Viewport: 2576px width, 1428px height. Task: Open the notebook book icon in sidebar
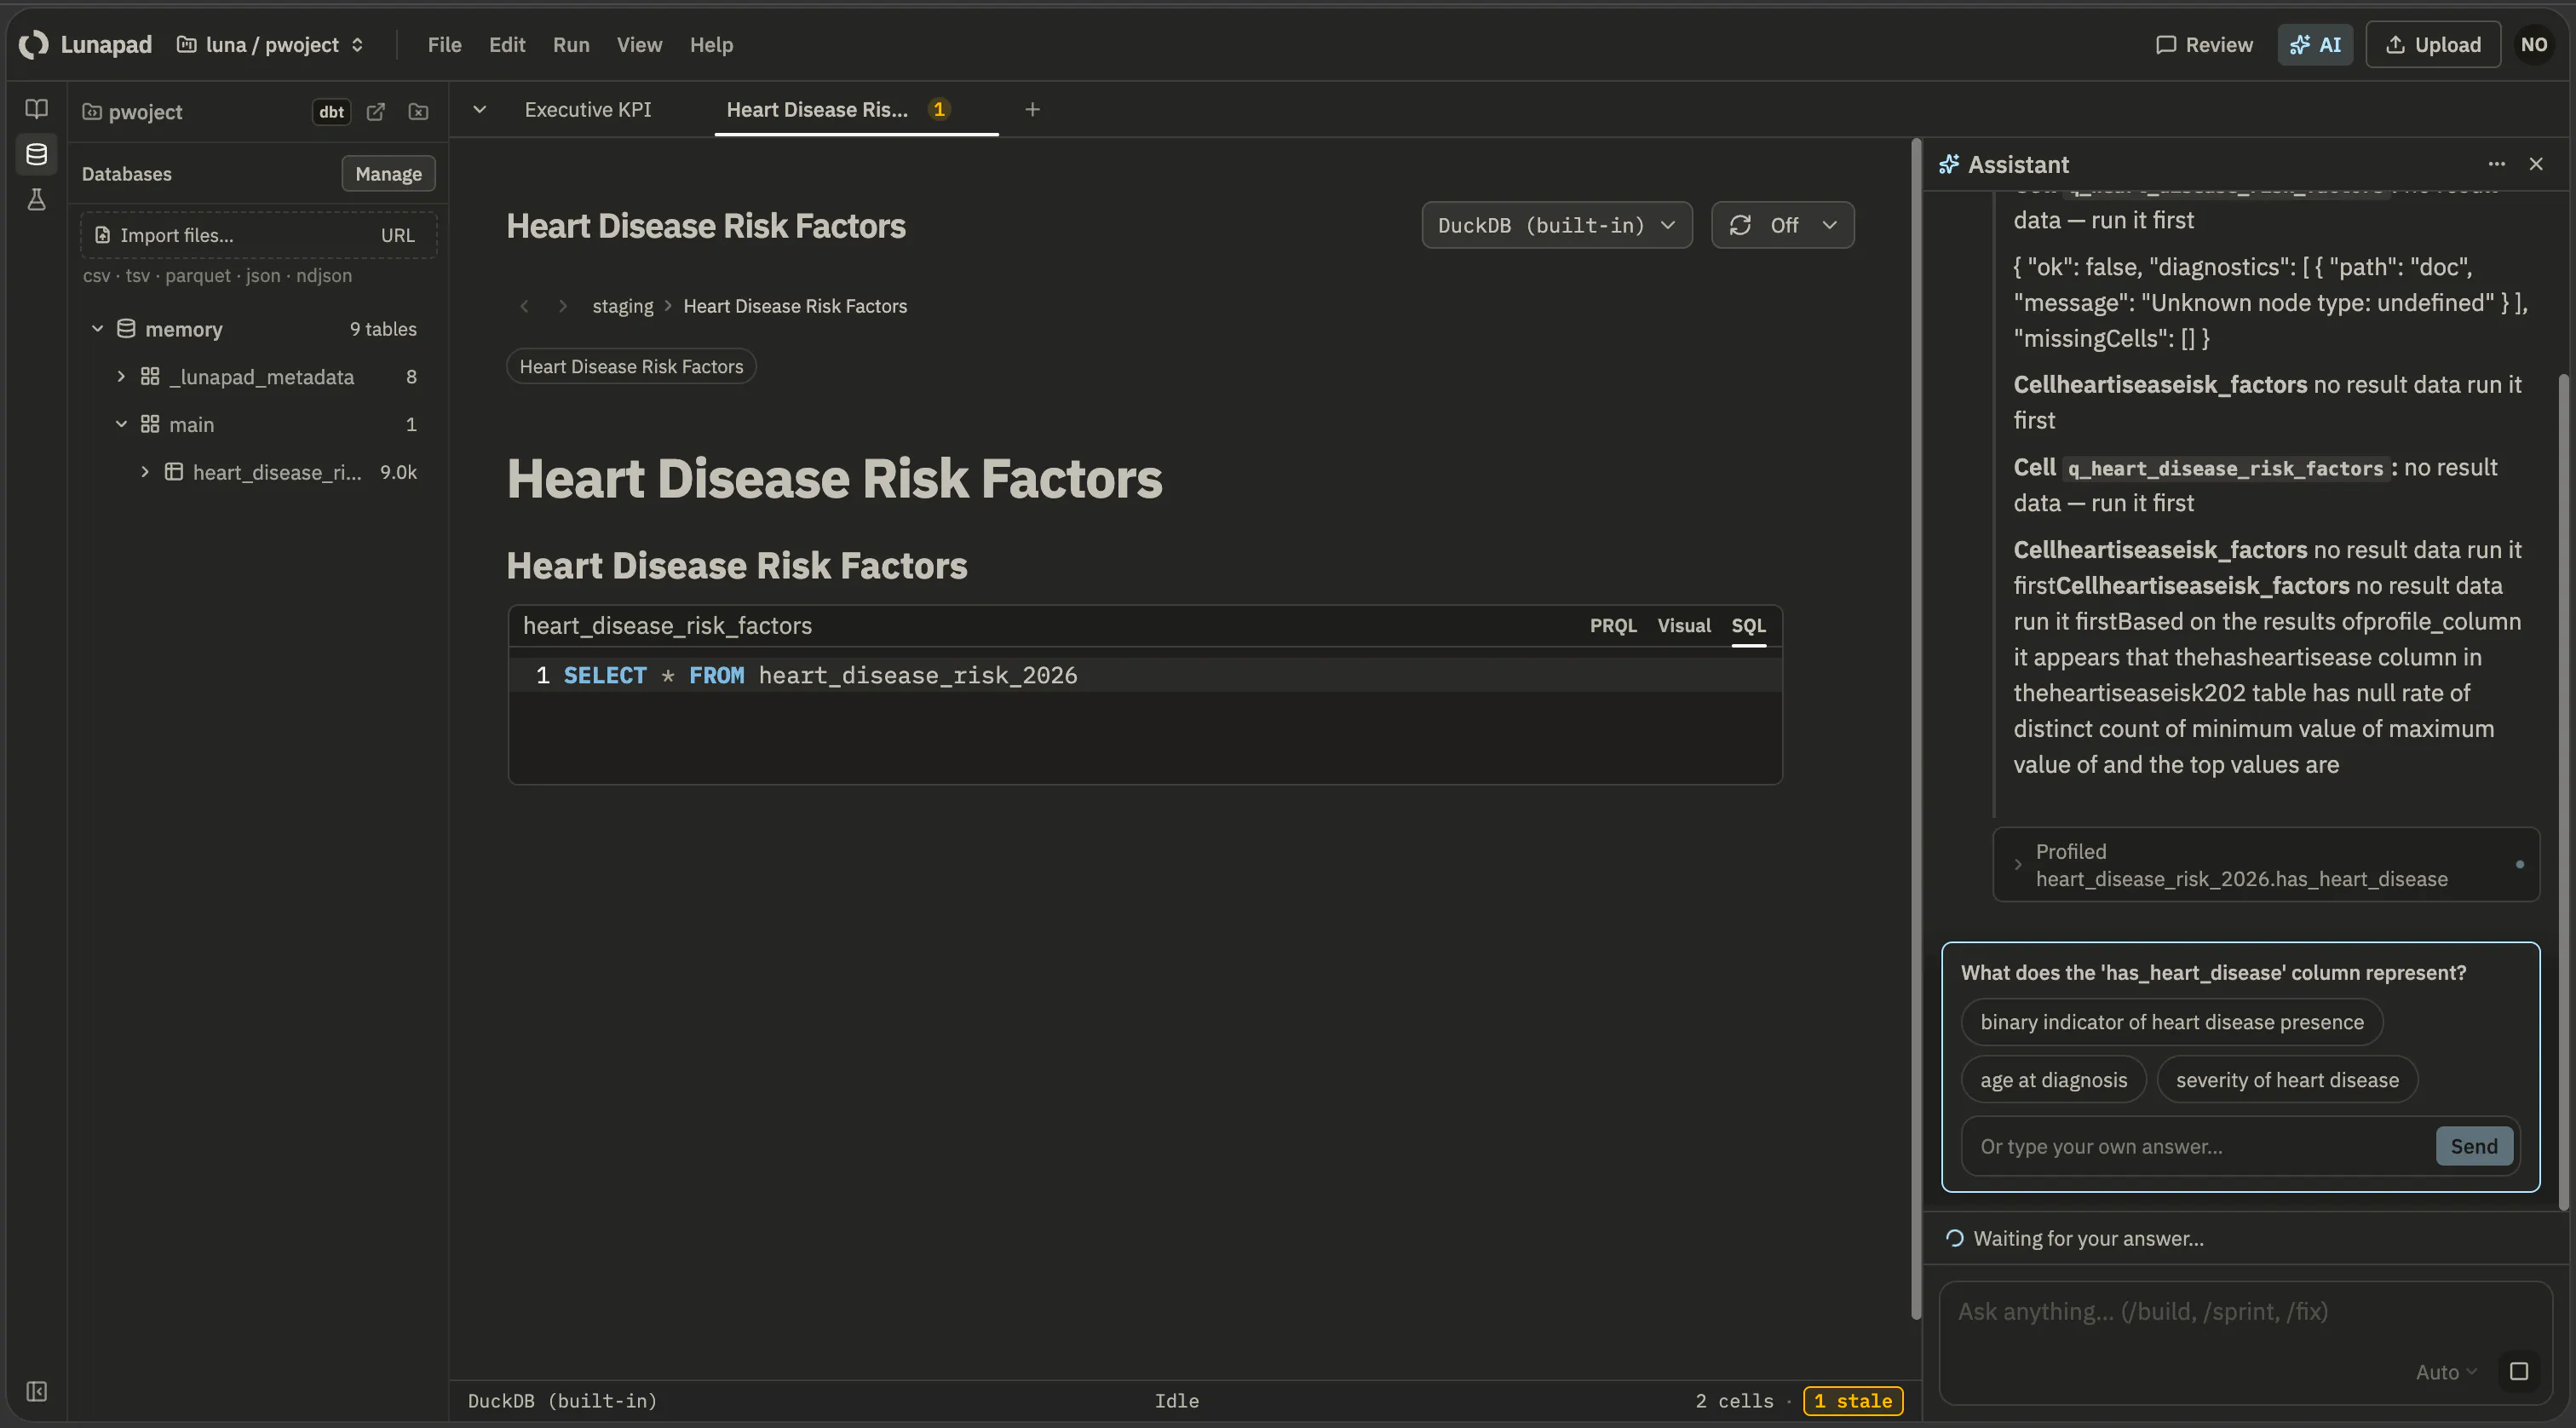[36, 109]
